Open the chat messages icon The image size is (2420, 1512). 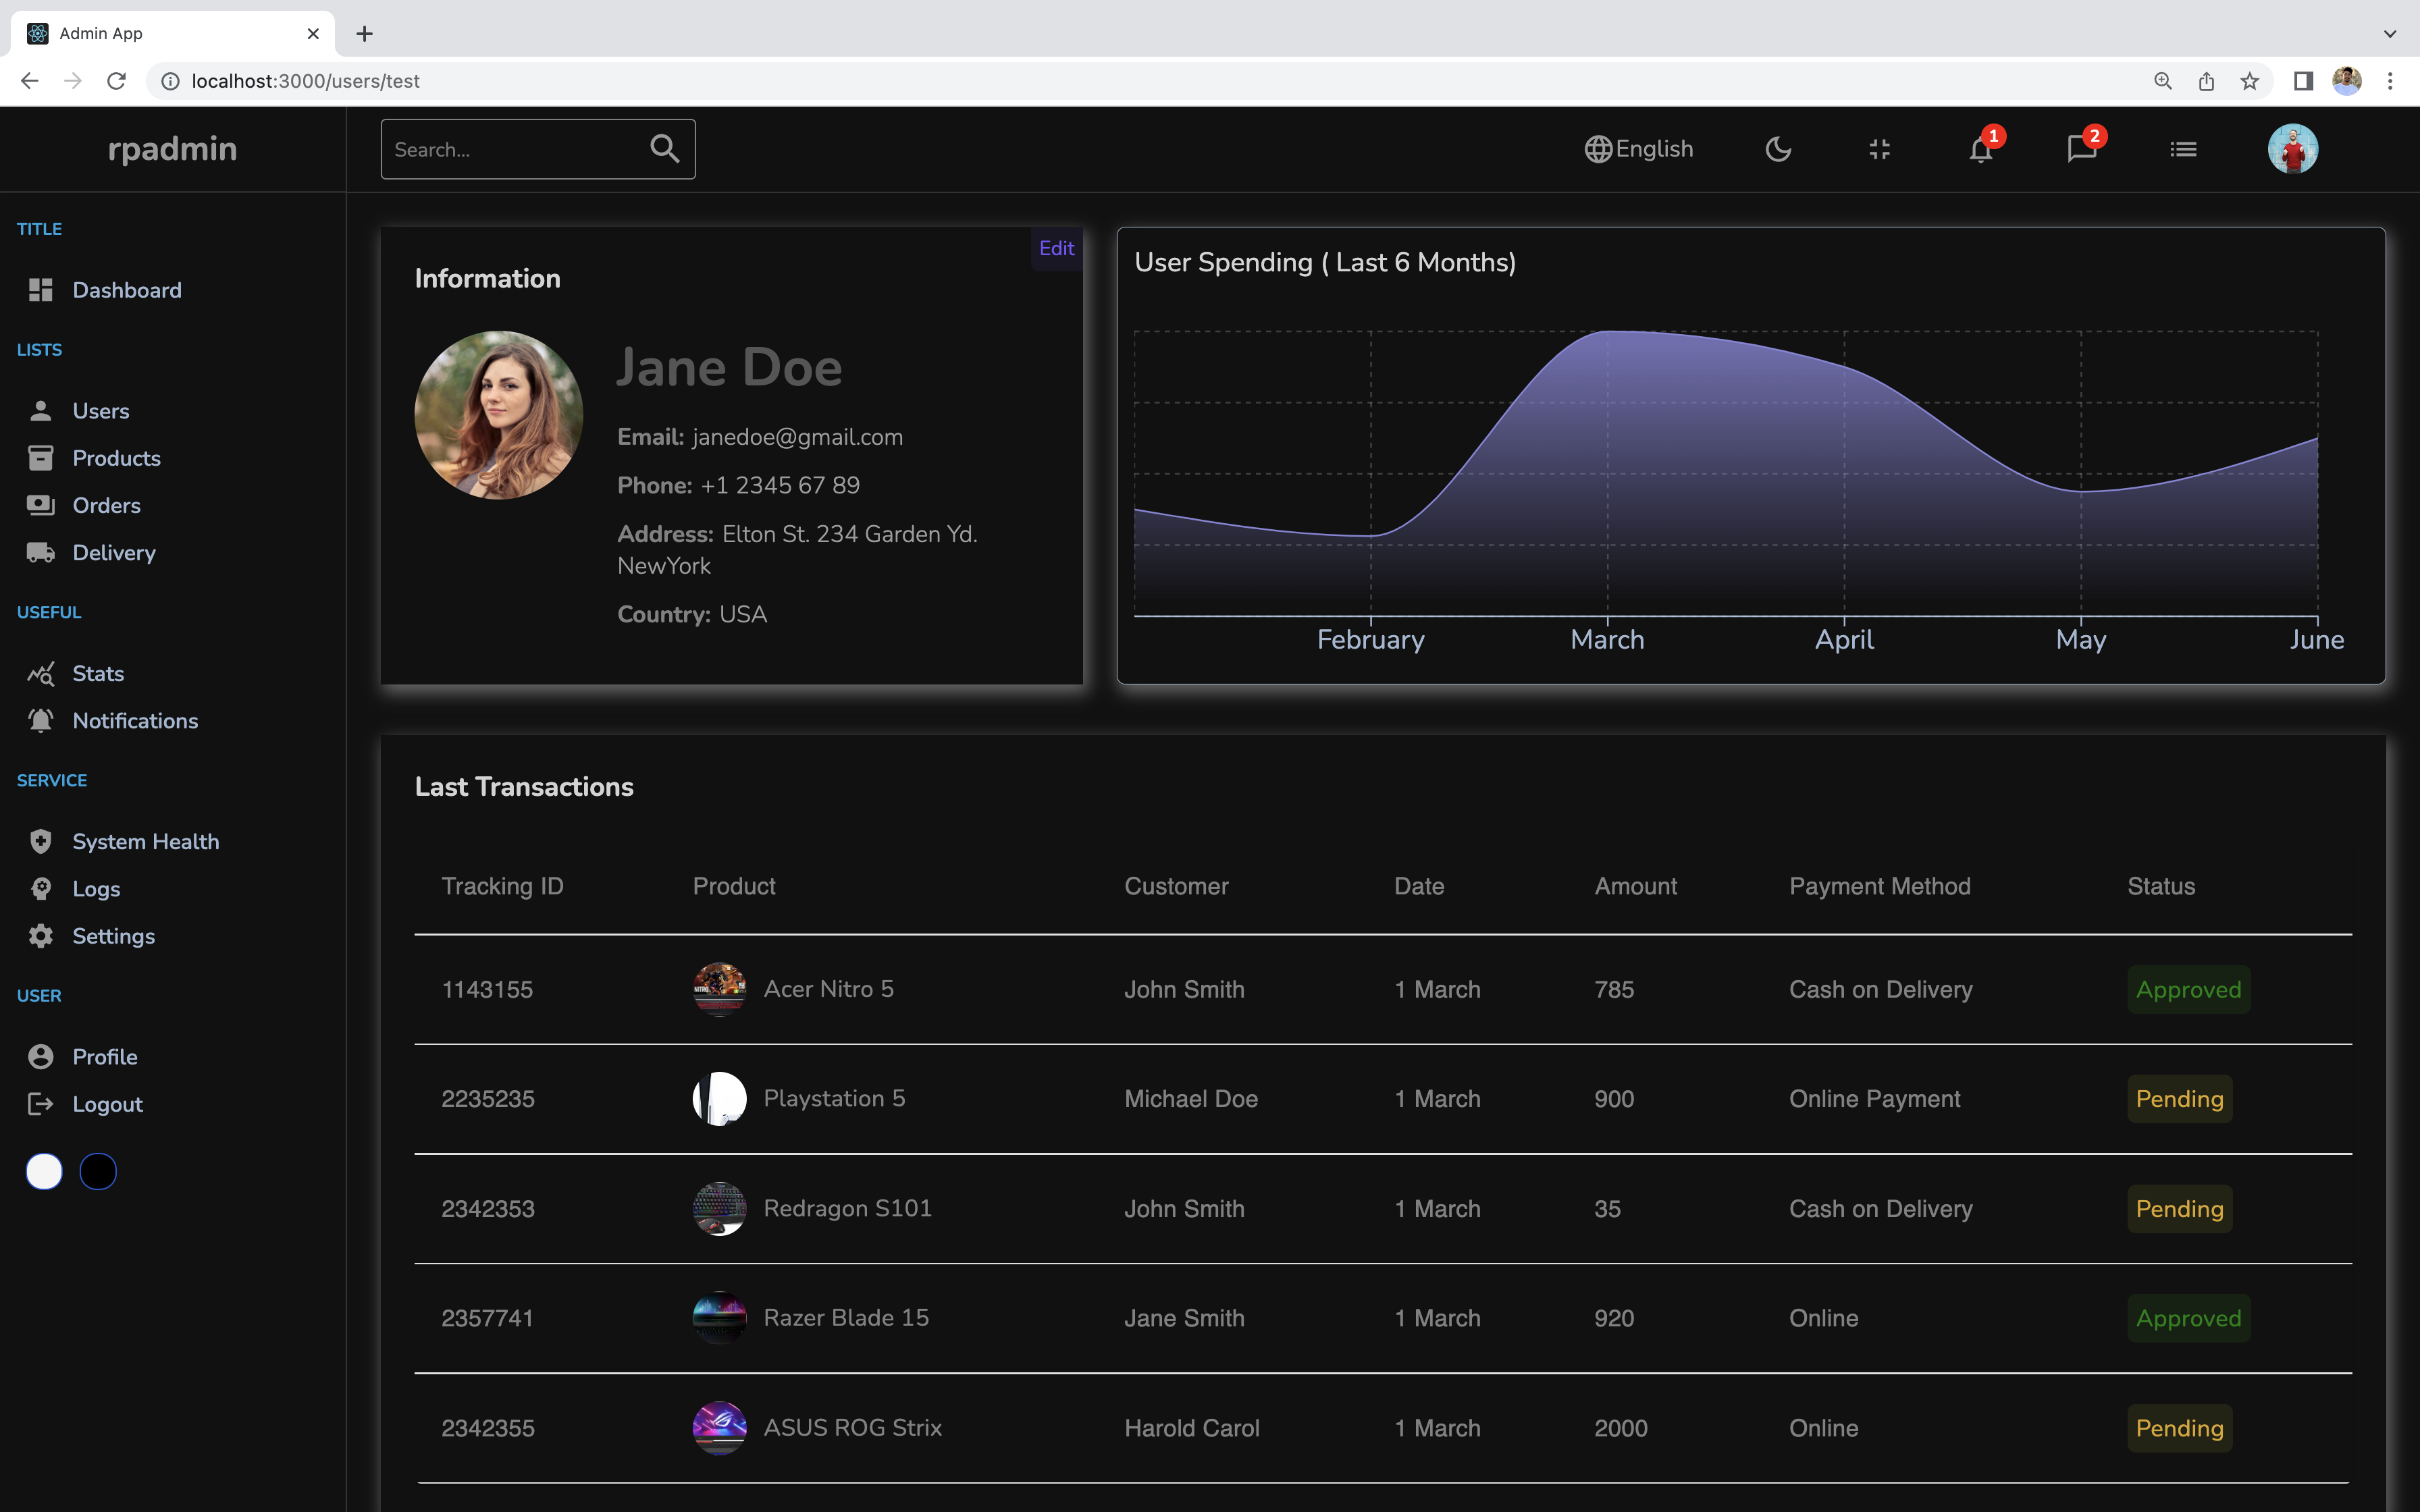click(x=2082, y=150)
